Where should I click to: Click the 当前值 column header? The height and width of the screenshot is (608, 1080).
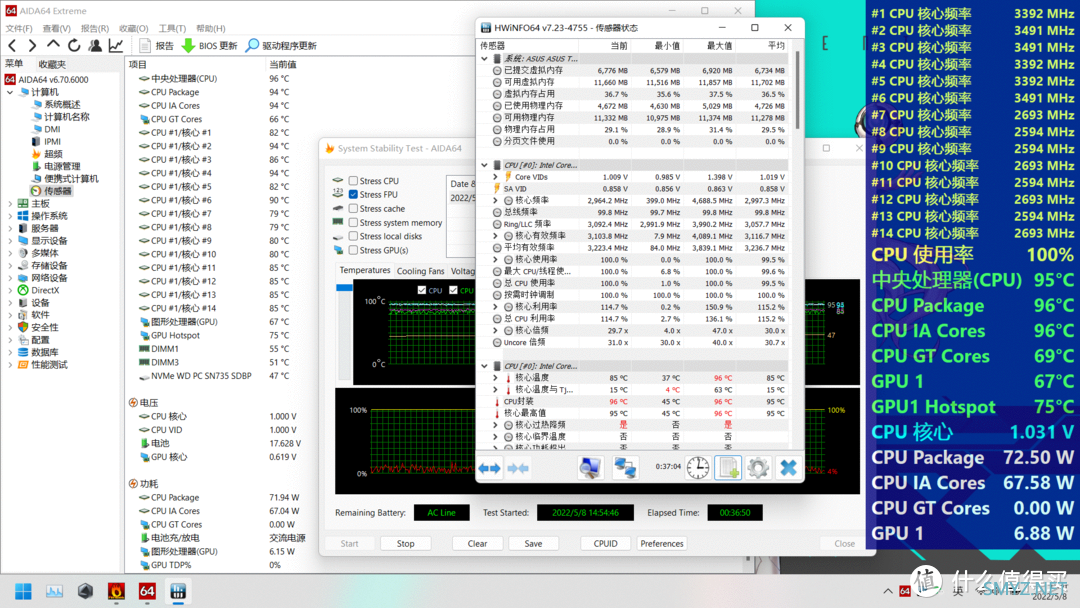pos(282,64)
